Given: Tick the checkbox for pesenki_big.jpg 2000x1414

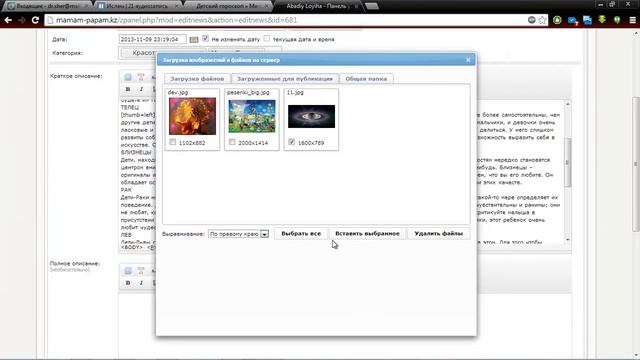Looking at the screenshot, I should [232, 142].
